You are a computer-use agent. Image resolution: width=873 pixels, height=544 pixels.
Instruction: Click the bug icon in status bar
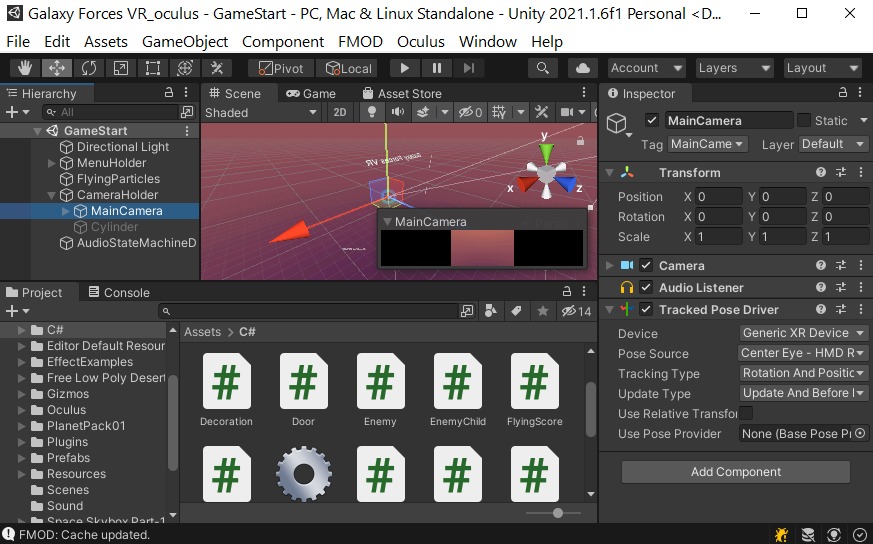[x=781, y=535]
